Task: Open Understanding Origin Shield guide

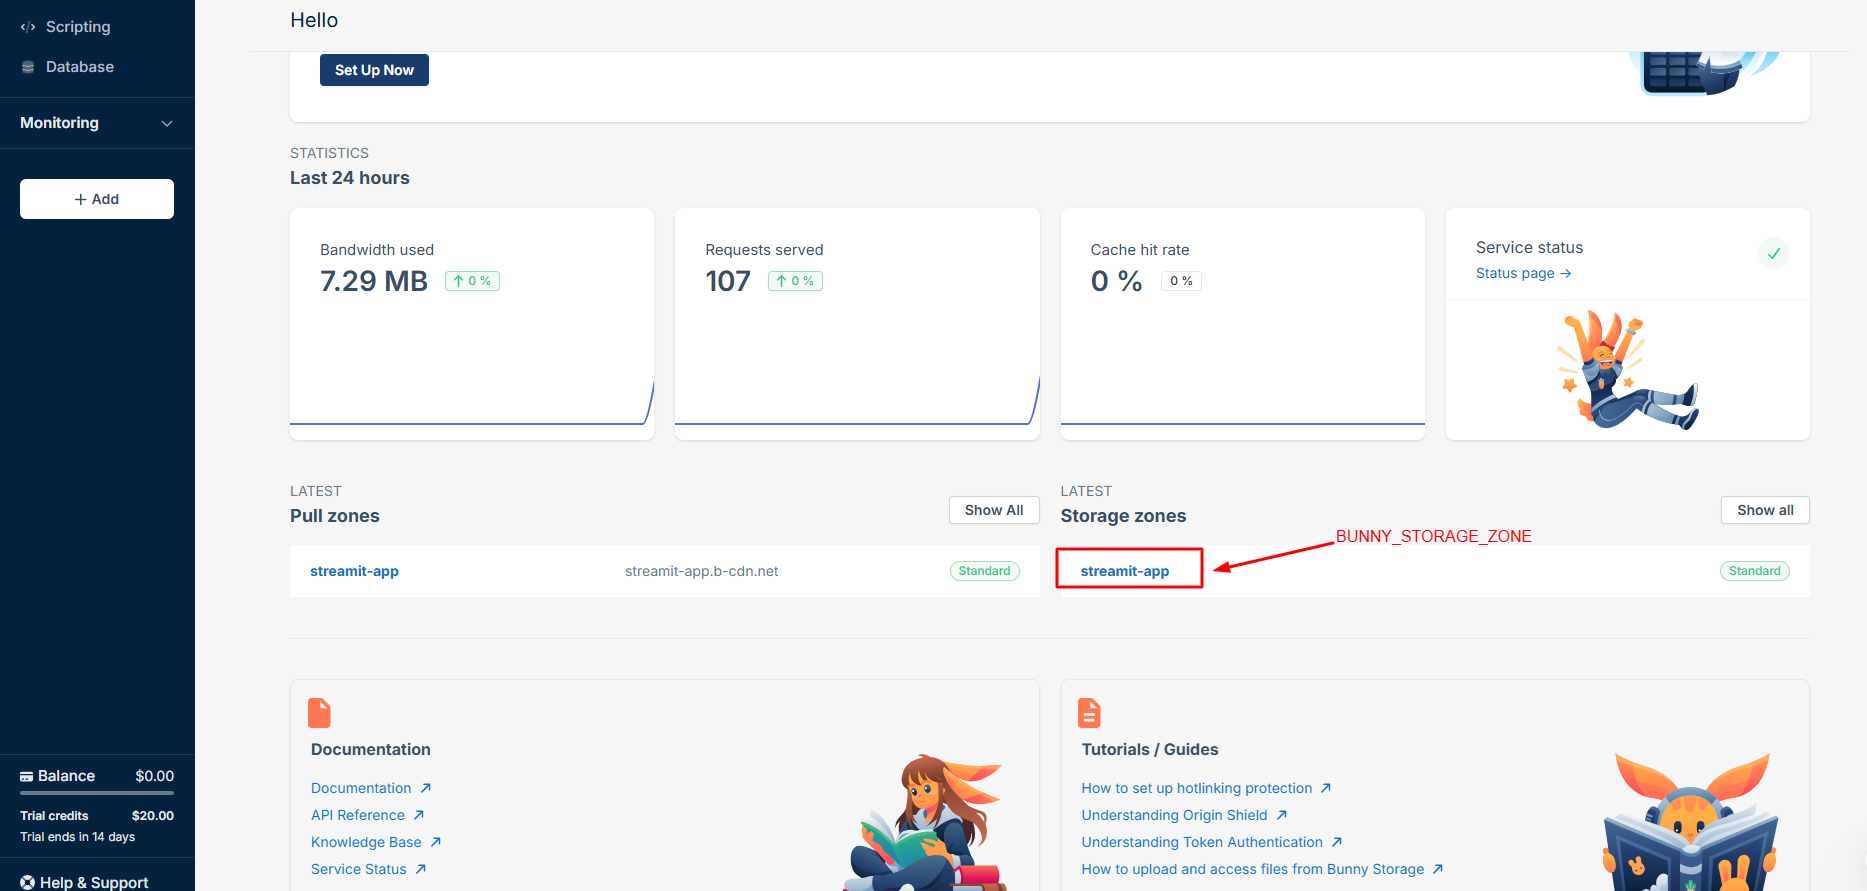Action: [x=1174, y=815]
